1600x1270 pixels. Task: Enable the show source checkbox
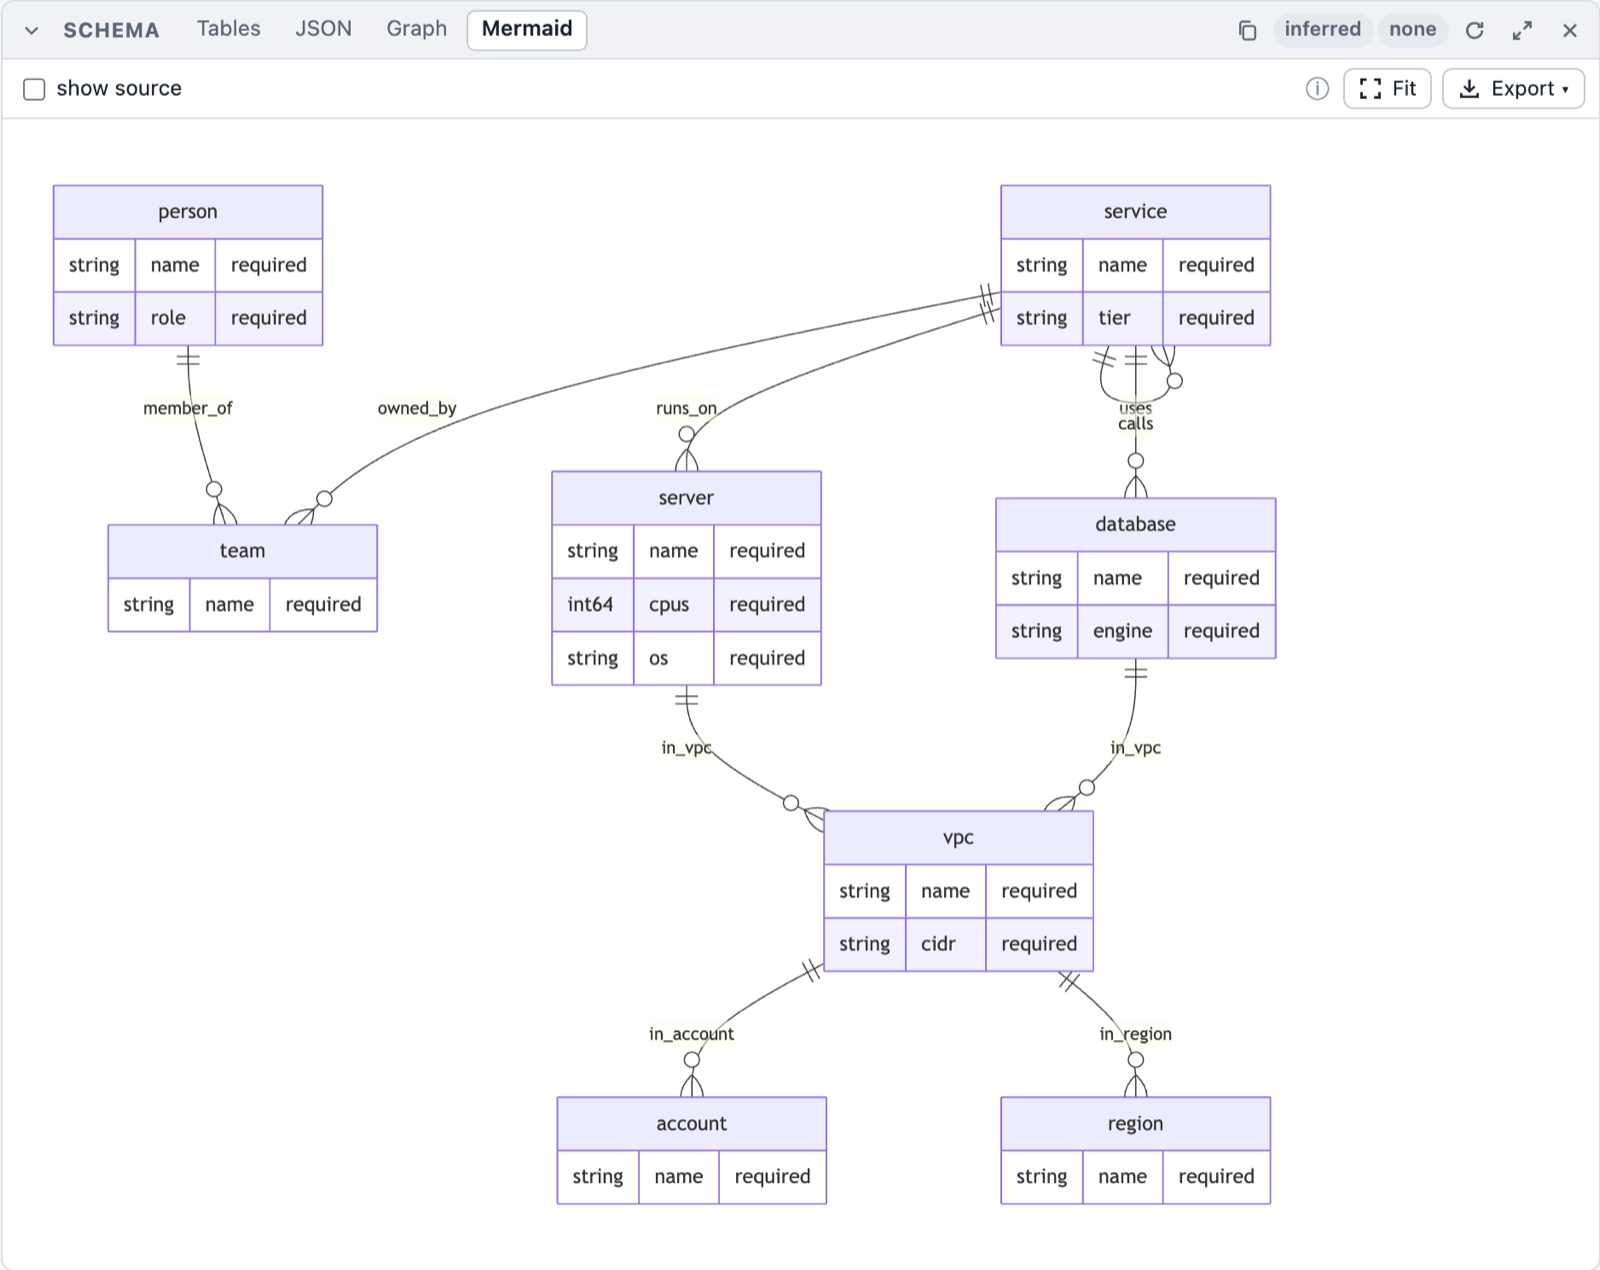click(x=34, y=89)
